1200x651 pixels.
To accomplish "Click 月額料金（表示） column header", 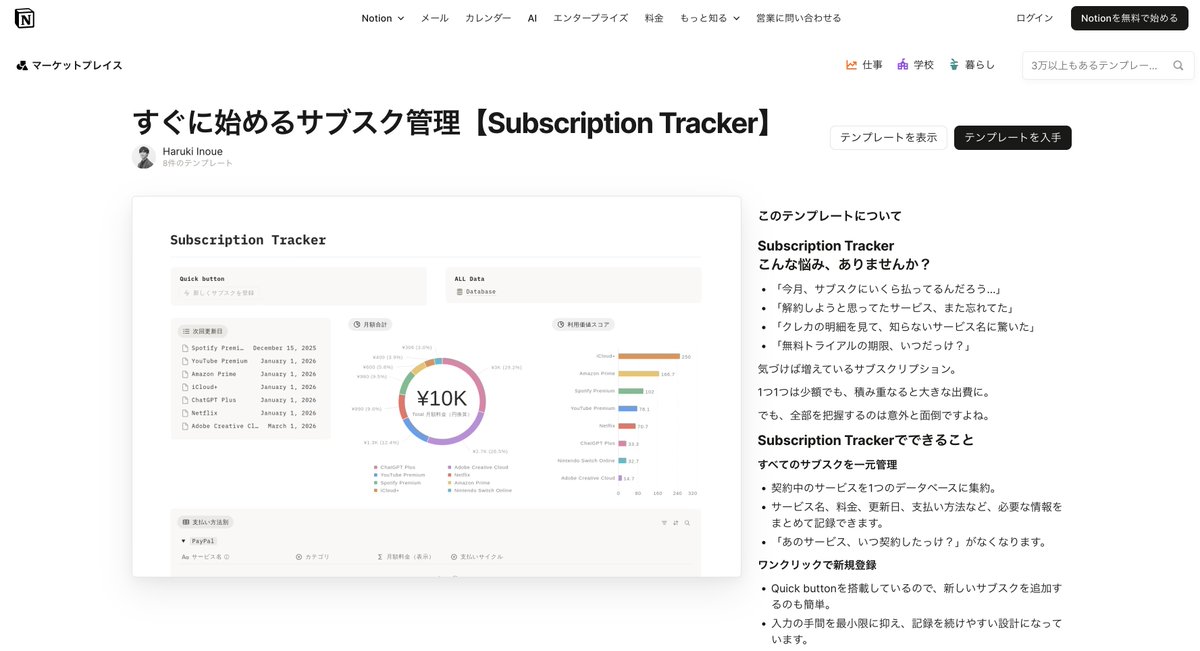I will [x=404, y=557].
